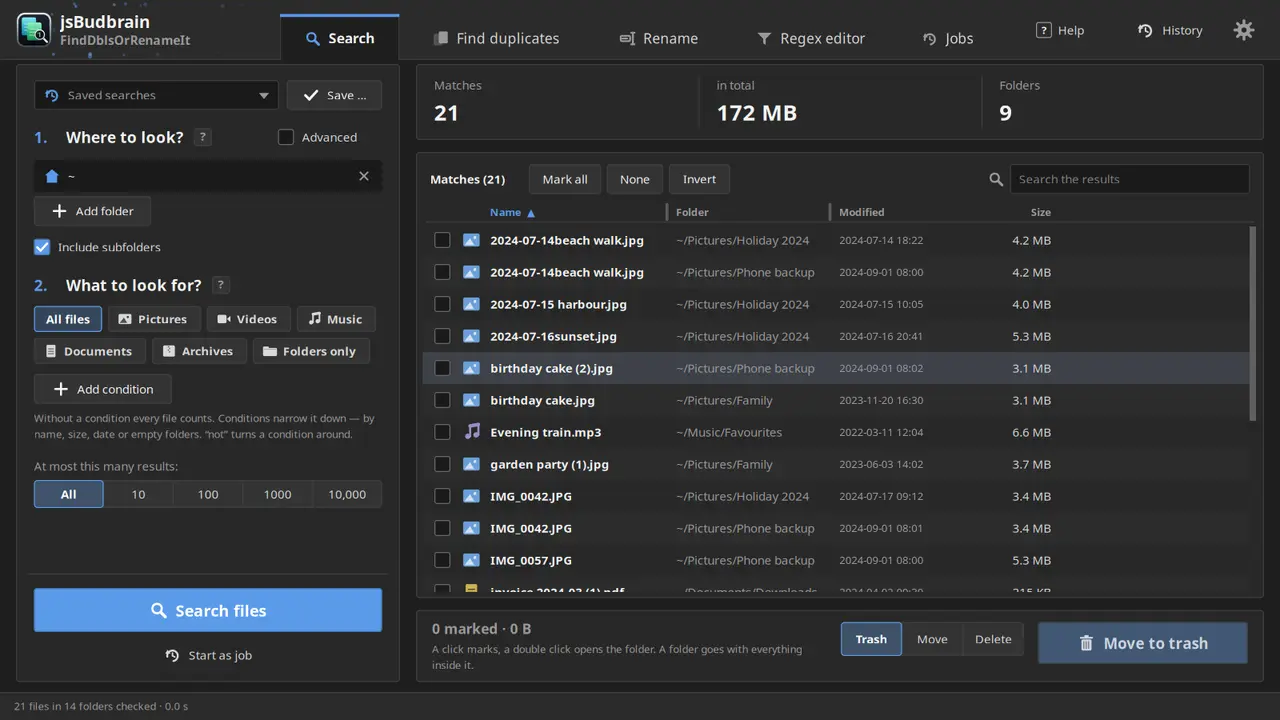This screenshot has height=720, width=1280.
Task: Remove the home folder with the X icon
Action: 364,176
